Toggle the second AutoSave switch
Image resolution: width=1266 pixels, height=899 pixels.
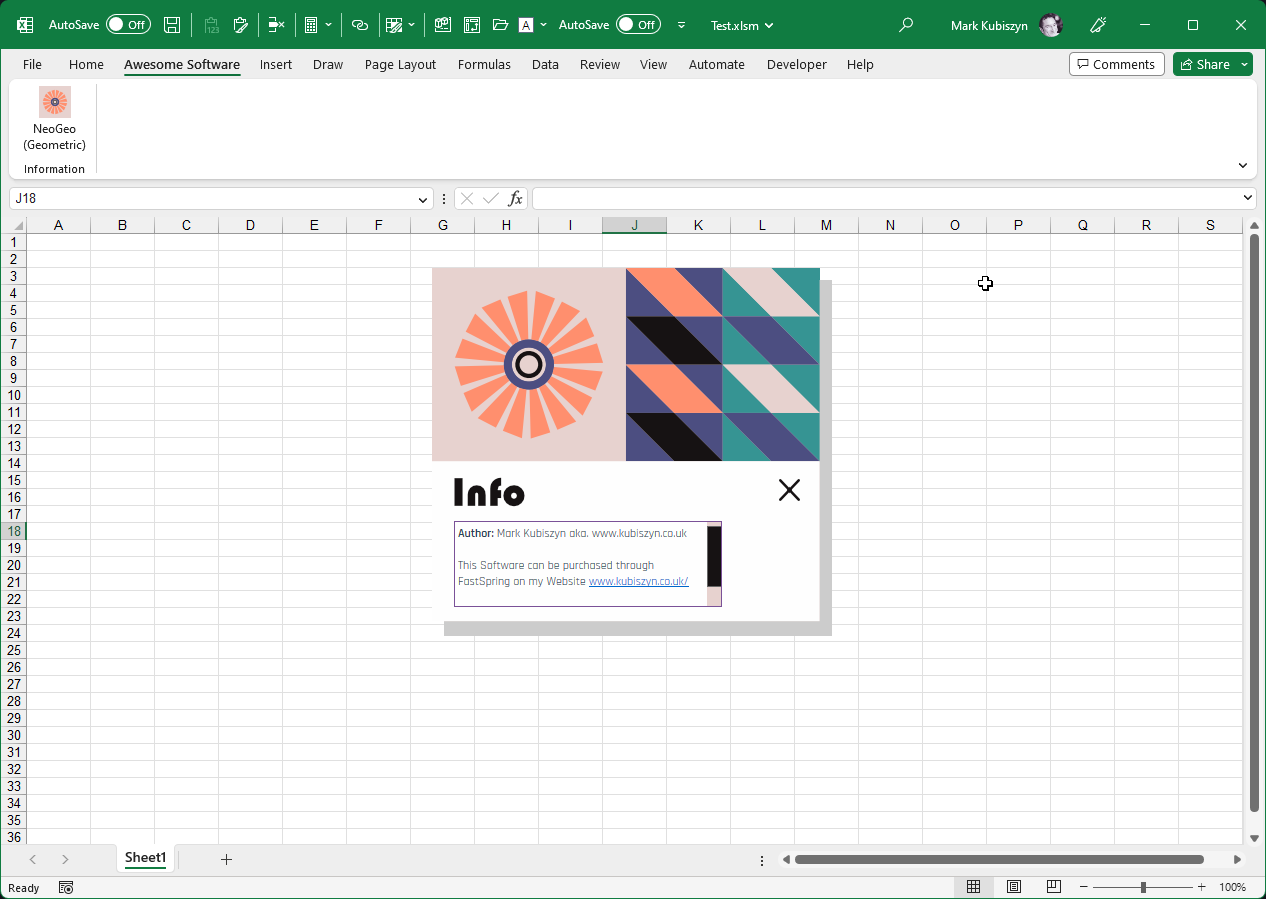[638, 25]
